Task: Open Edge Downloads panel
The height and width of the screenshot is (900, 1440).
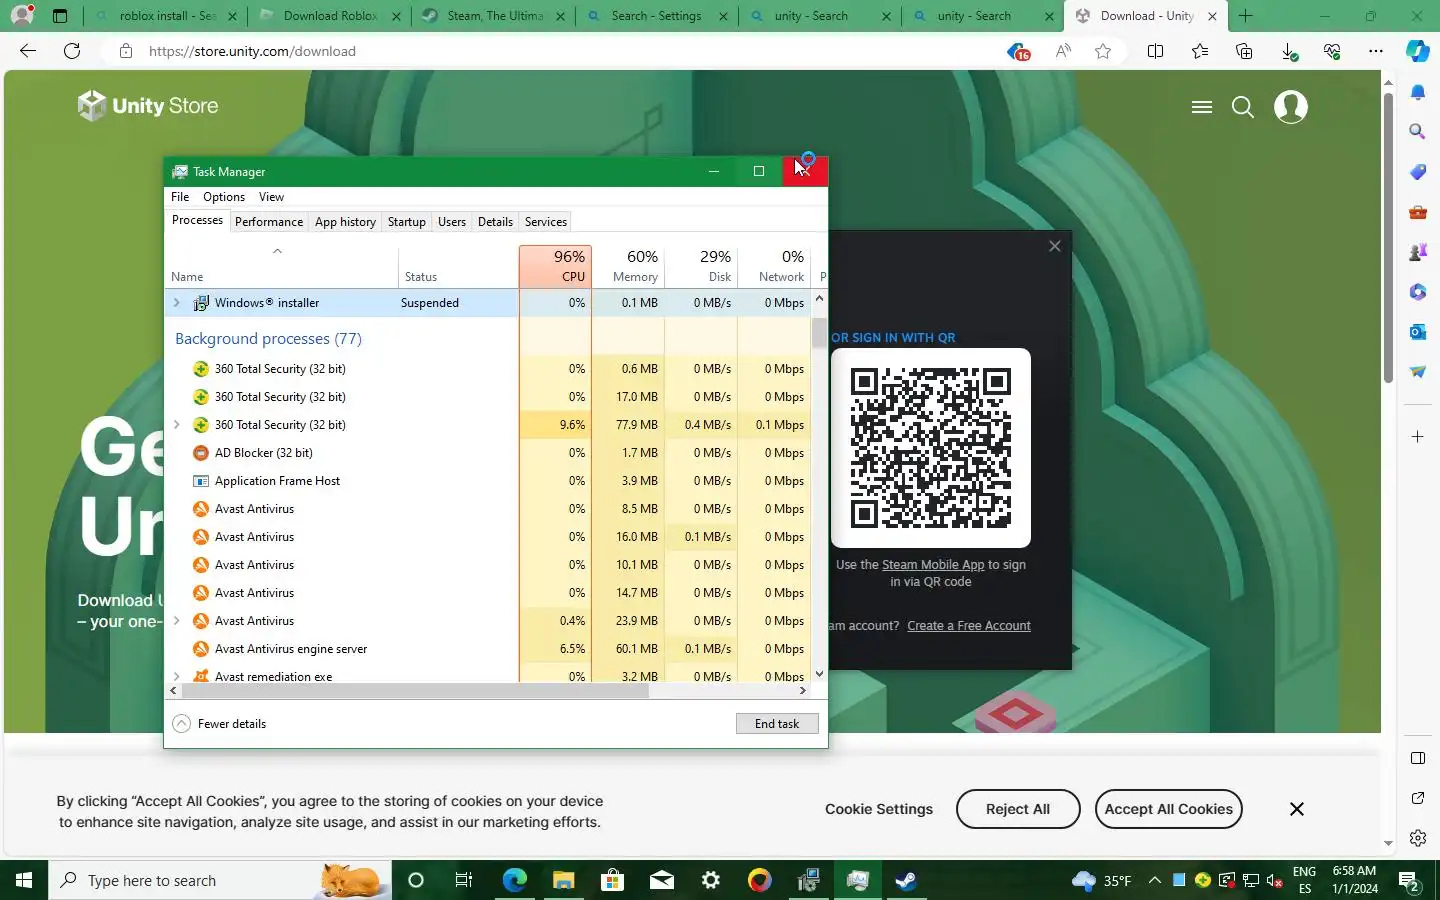Action: (1289, 52)
